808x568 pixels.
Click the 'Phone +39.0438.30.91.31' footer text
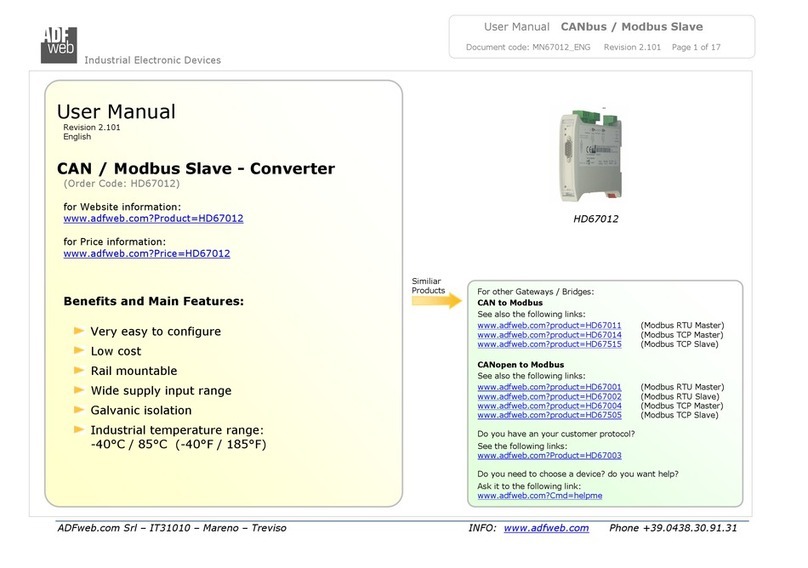coord(673,528)
